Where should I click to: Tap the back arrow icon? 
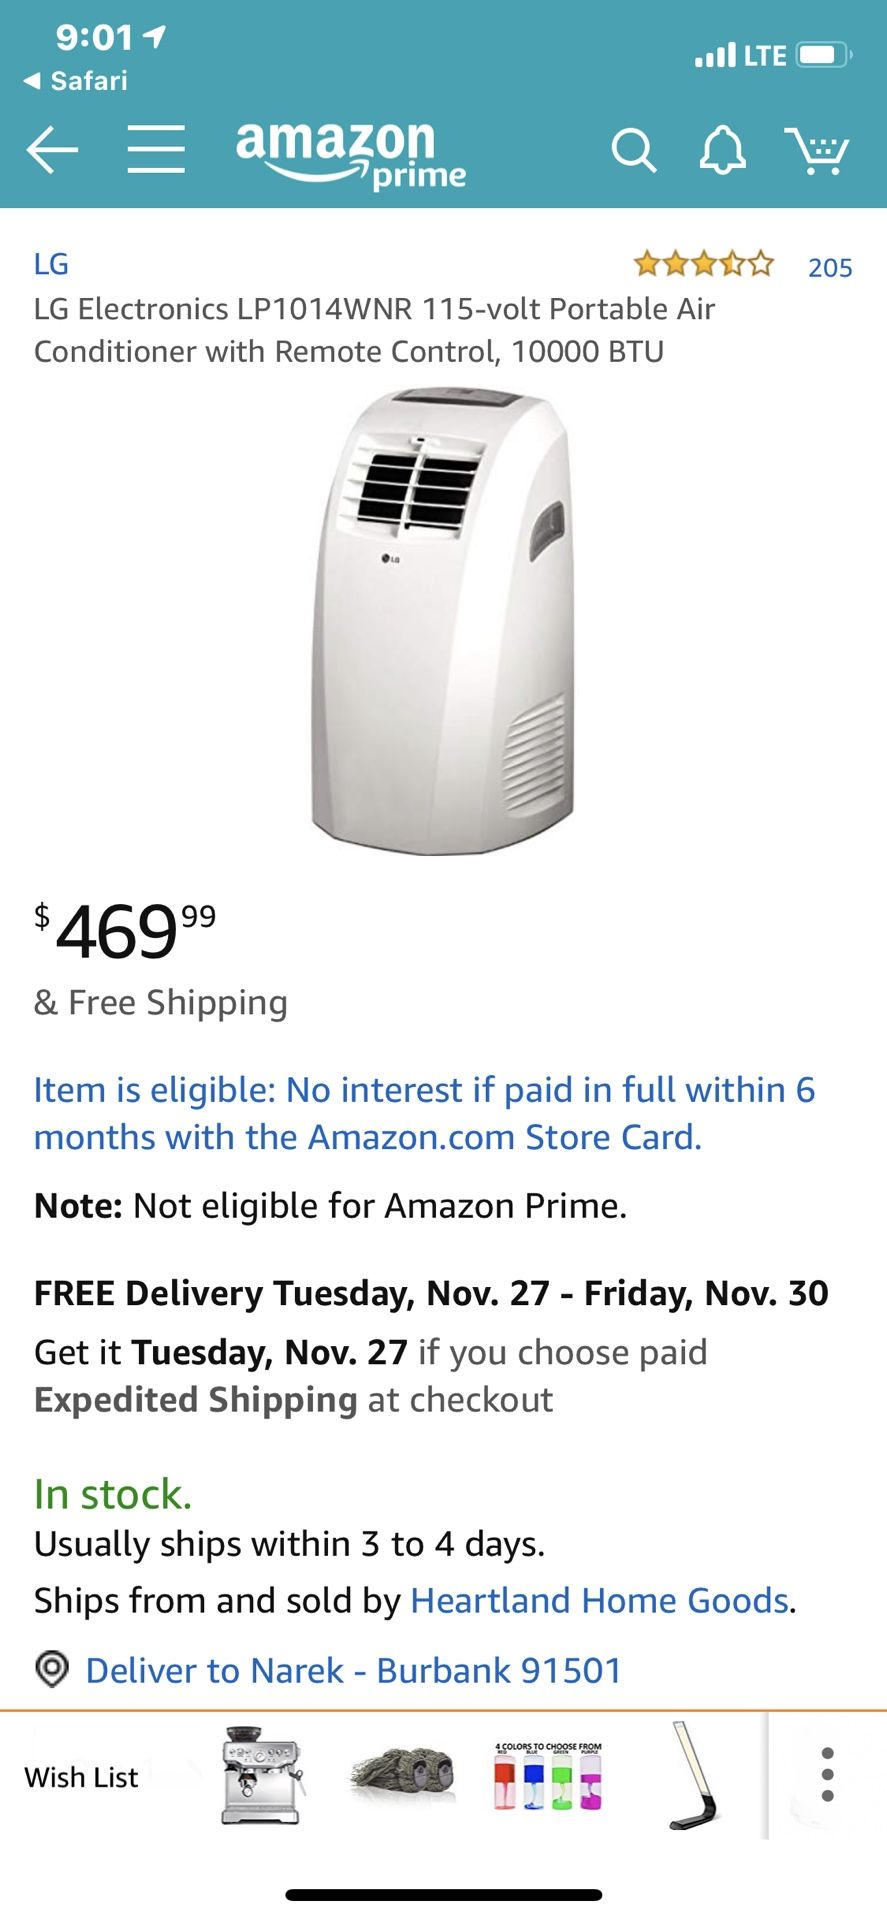(x=52, y=151)
